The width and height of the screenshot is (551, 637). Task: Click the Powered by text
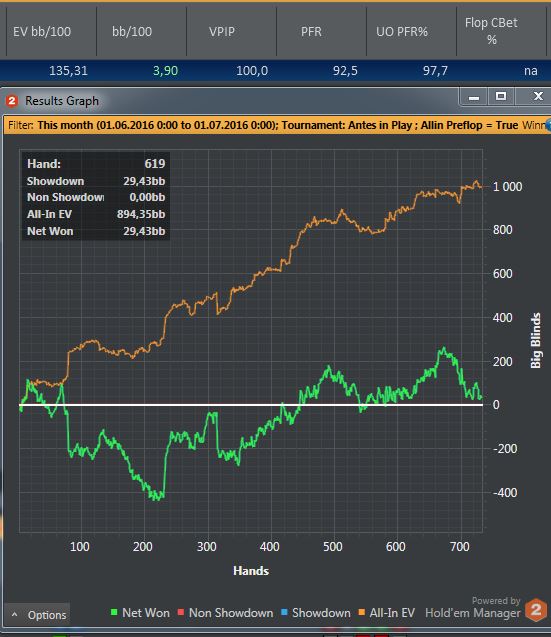pos(496,600)
